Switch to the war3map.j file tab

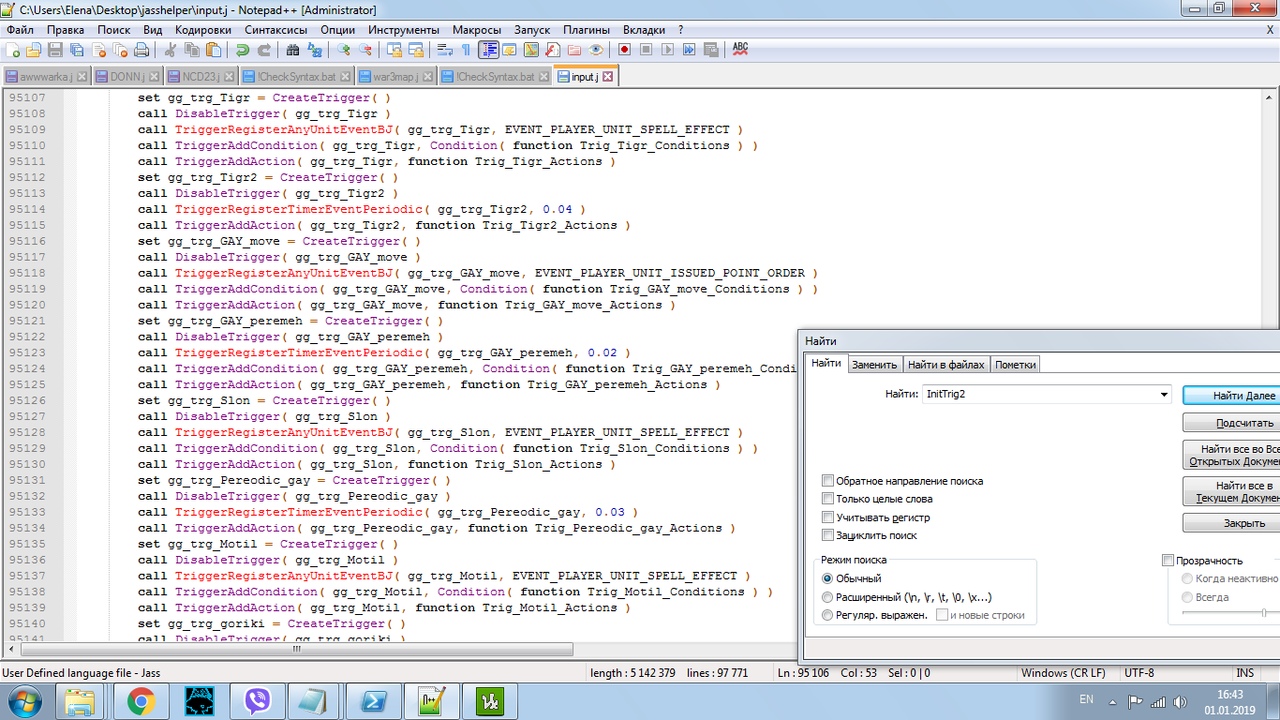click(388, 77)
